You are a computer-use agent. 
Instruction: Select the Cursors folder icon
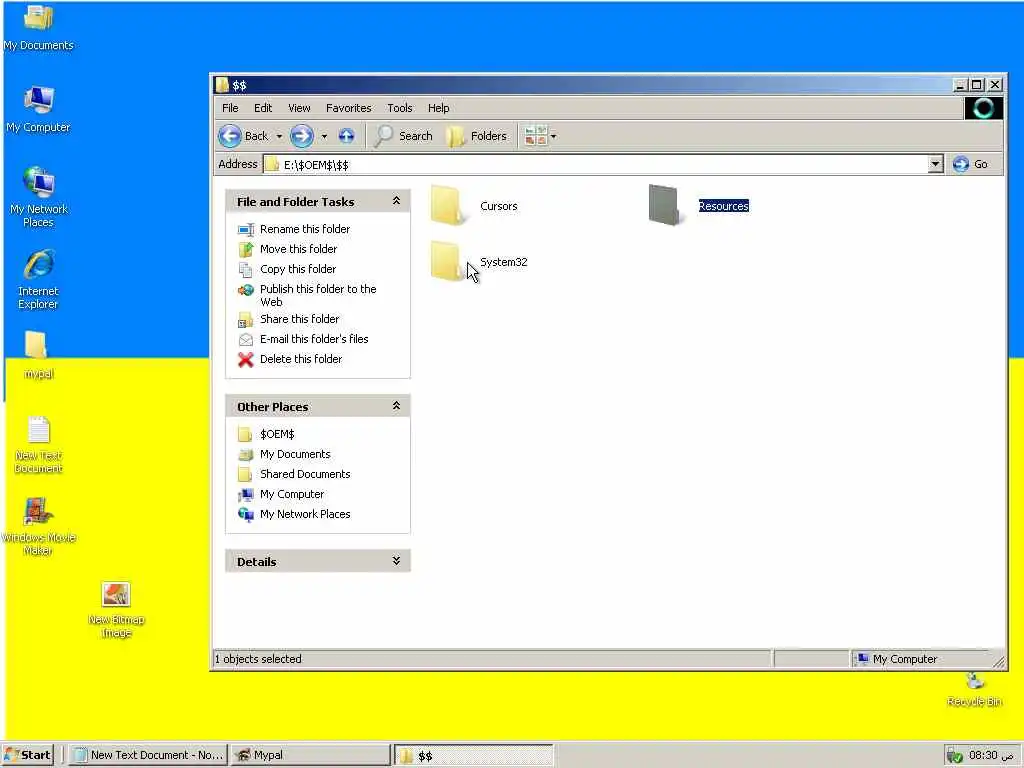(x=447, y=206)
